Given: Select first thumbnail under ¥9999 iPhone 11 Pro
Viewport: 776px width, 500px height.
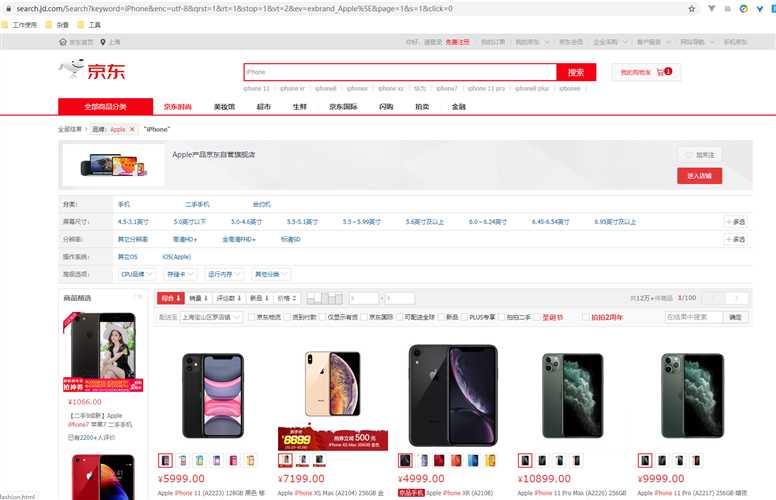Looking at the screenshot, I should 645,460.
